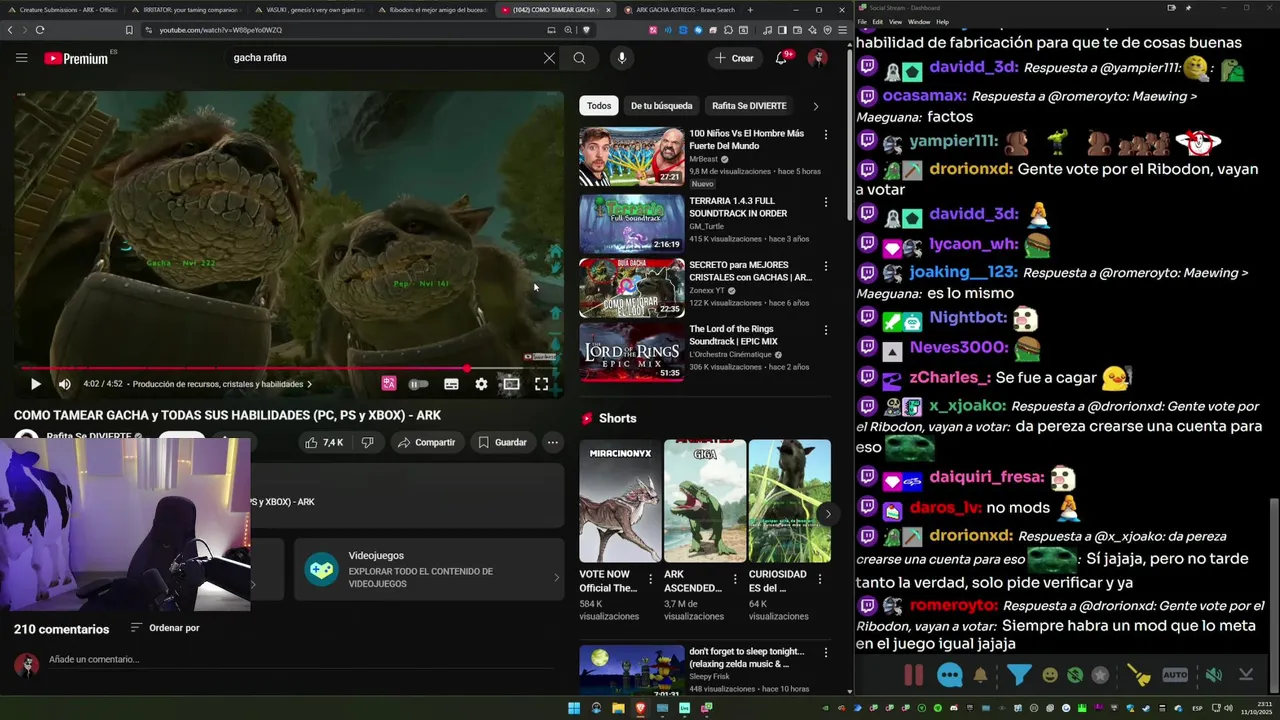Select the 'De tu búsqueda' chip
The width and height of the screenshot is (1280, 720).
pos(661,106)
